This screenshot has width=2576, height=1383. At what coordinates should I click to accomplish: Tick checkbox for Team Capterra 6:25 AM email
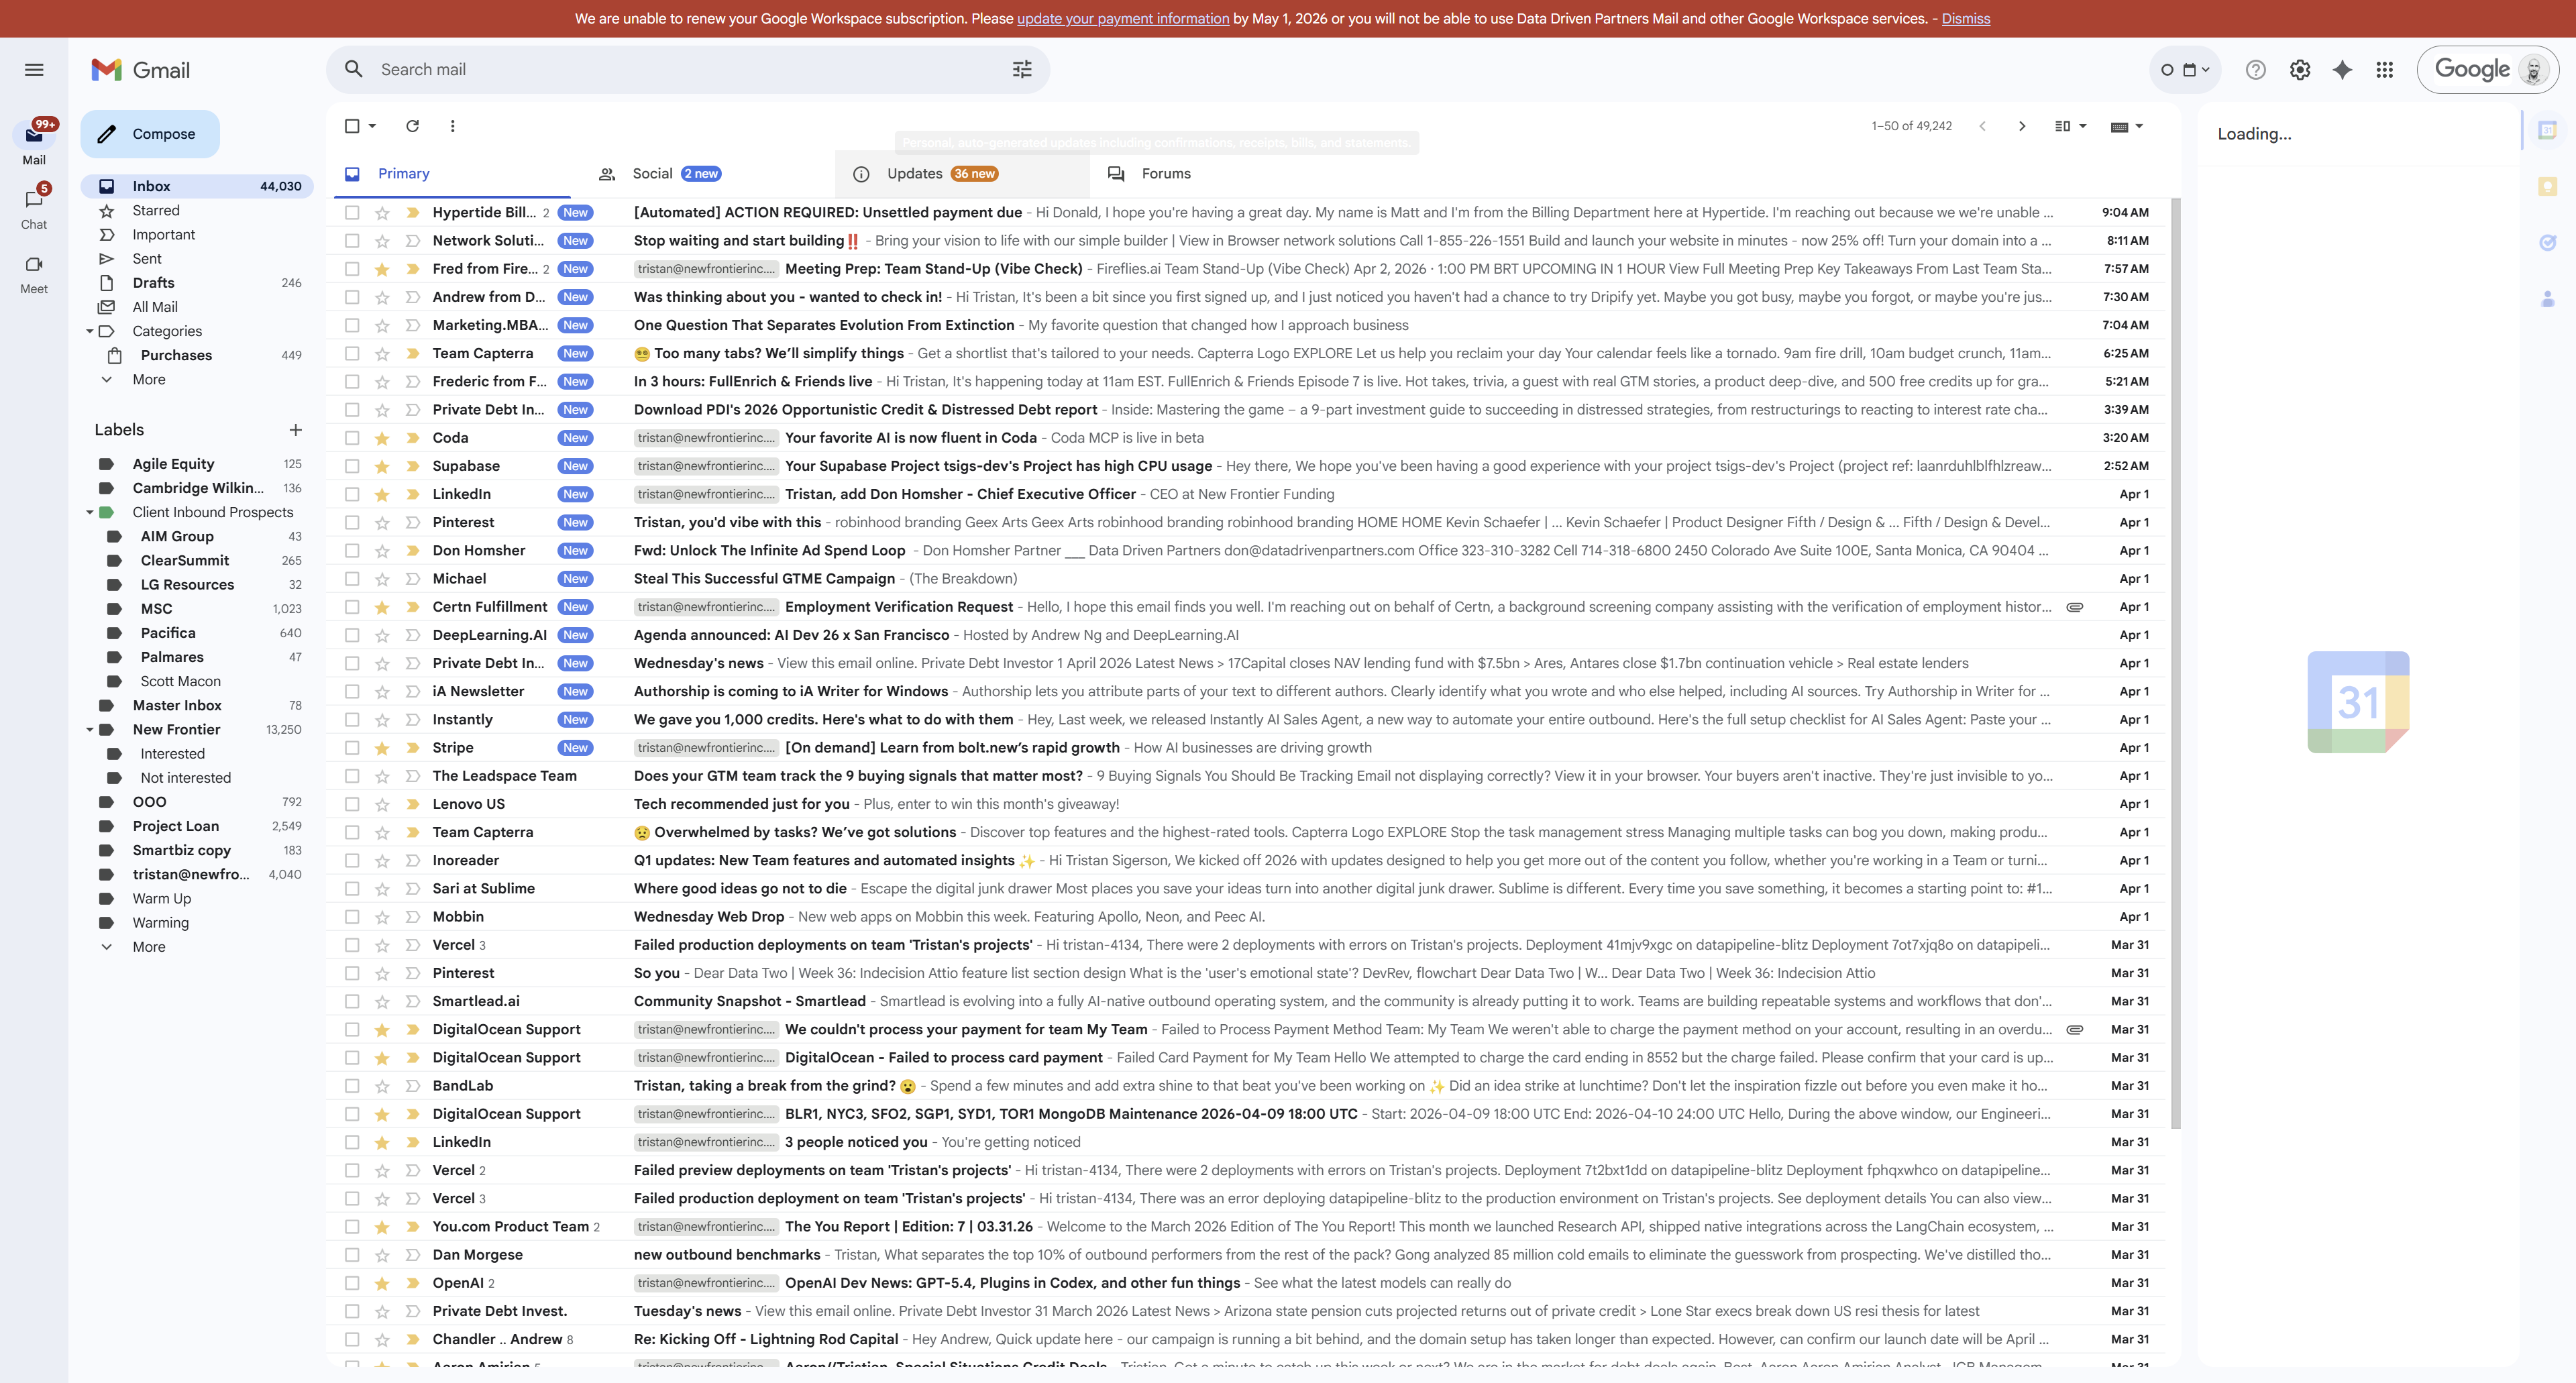[x=352, y=353]
